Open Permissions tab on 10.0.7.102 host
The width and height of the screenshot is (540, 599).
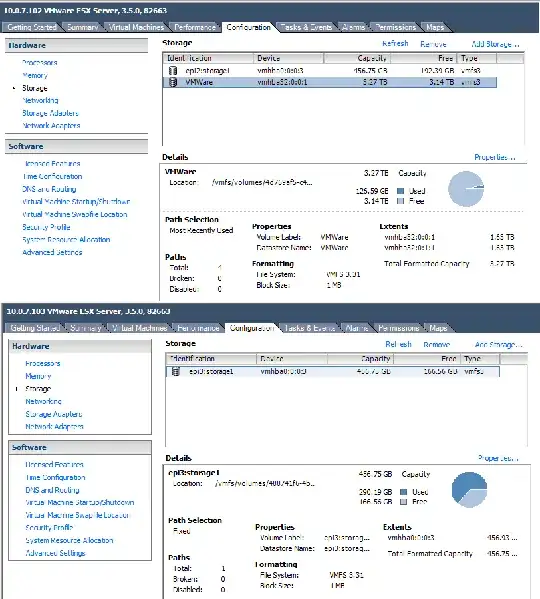point(396,27)
